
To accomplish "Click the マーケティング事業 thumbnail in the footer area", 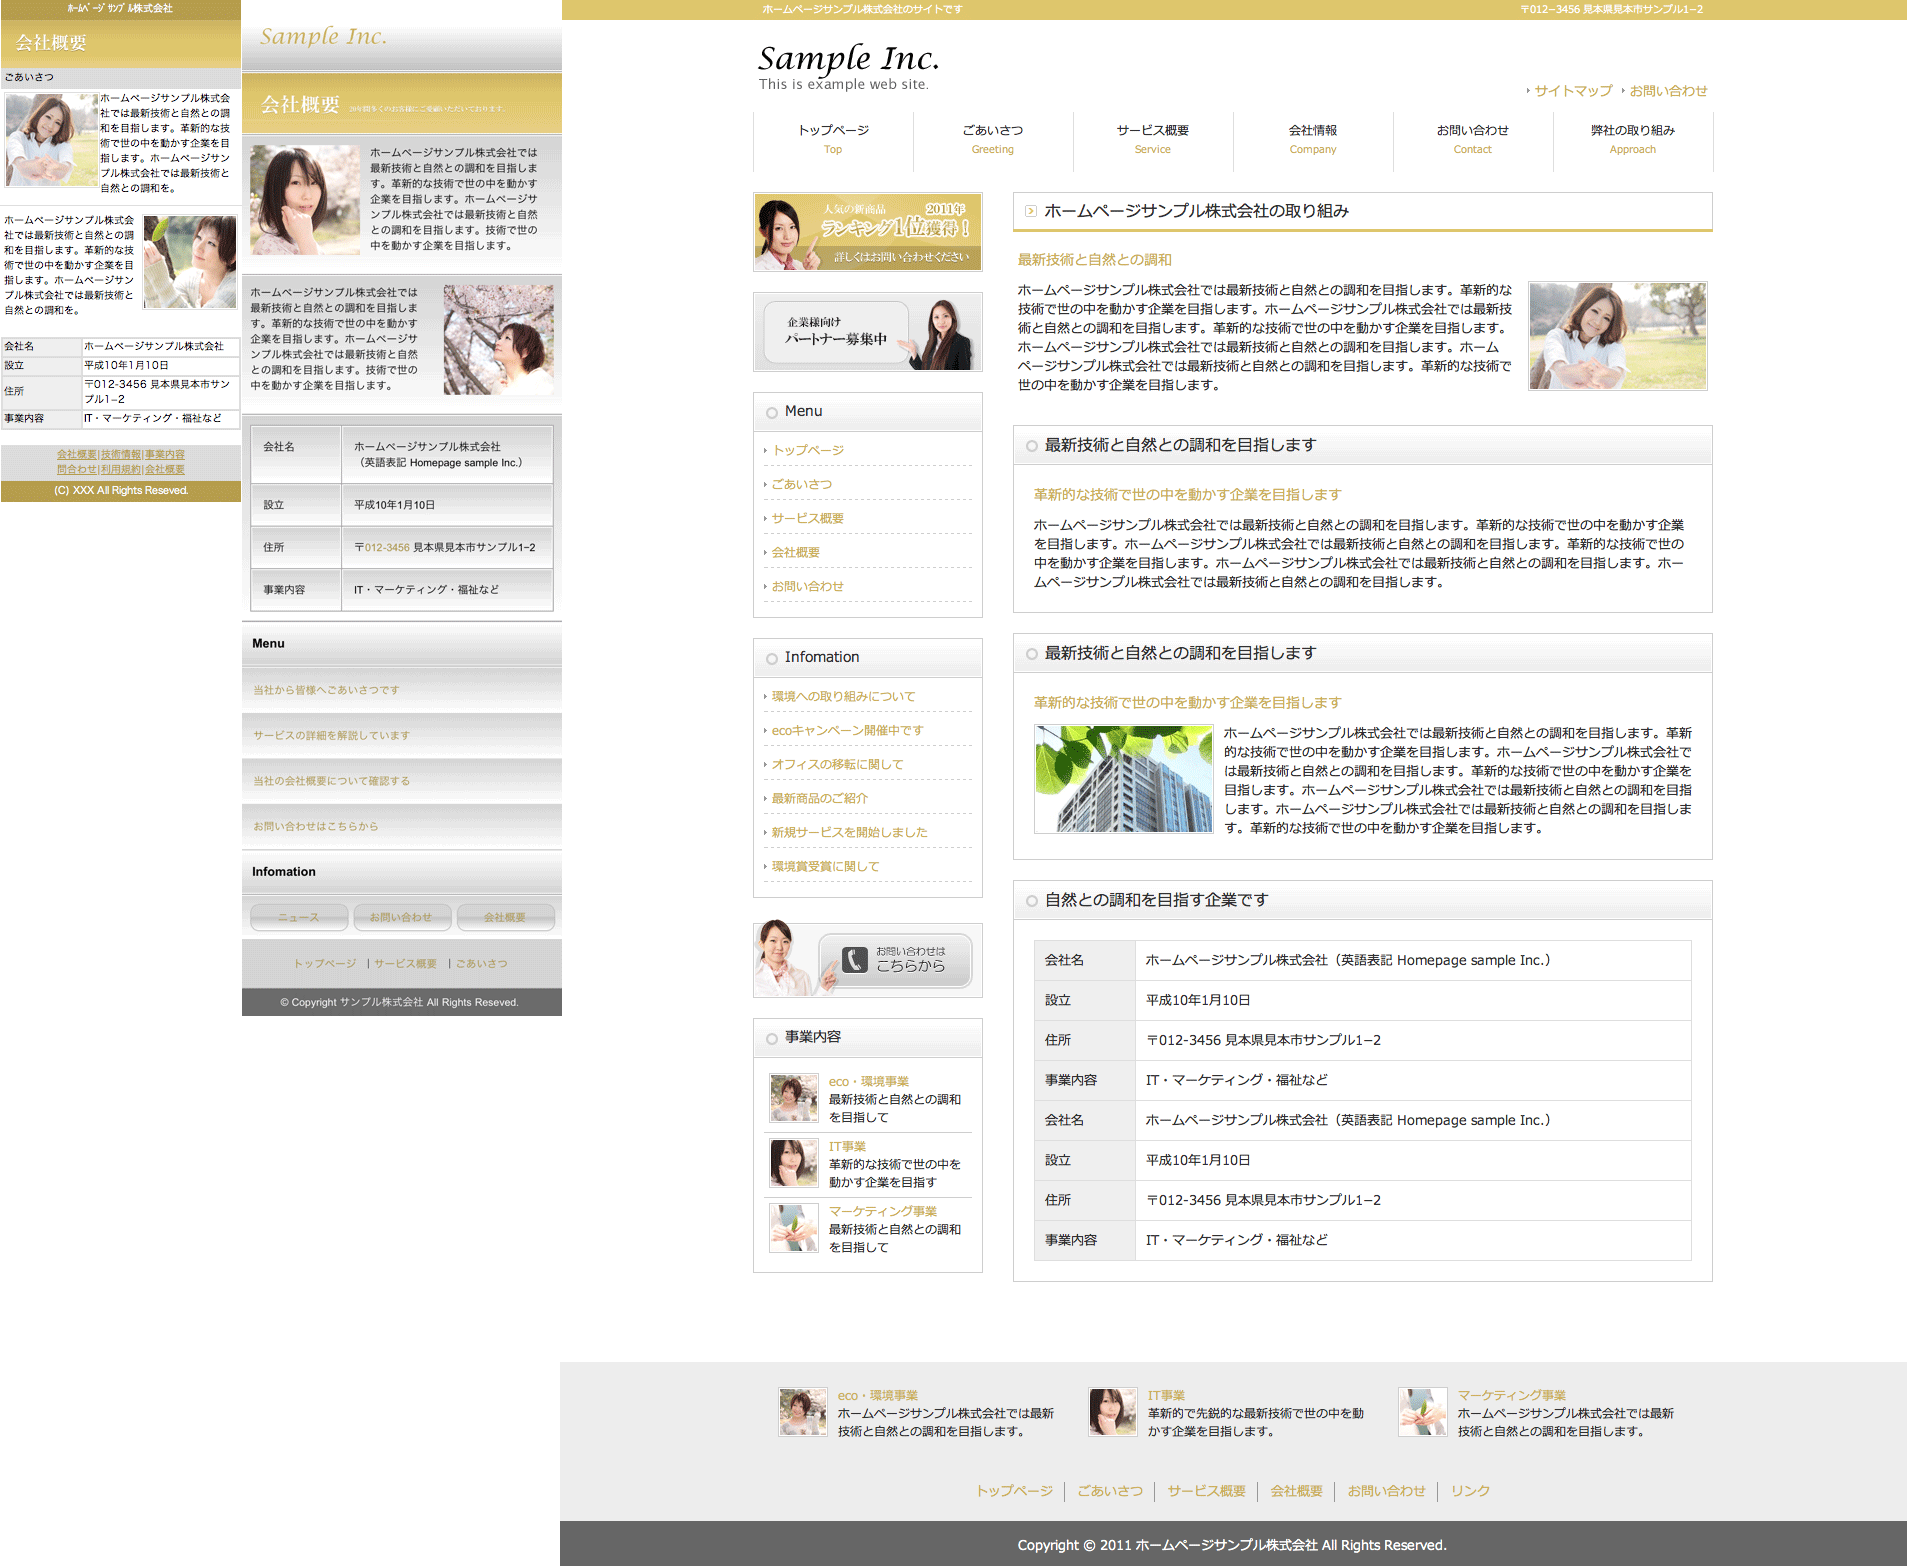I will click(x=1422, y=1412).
